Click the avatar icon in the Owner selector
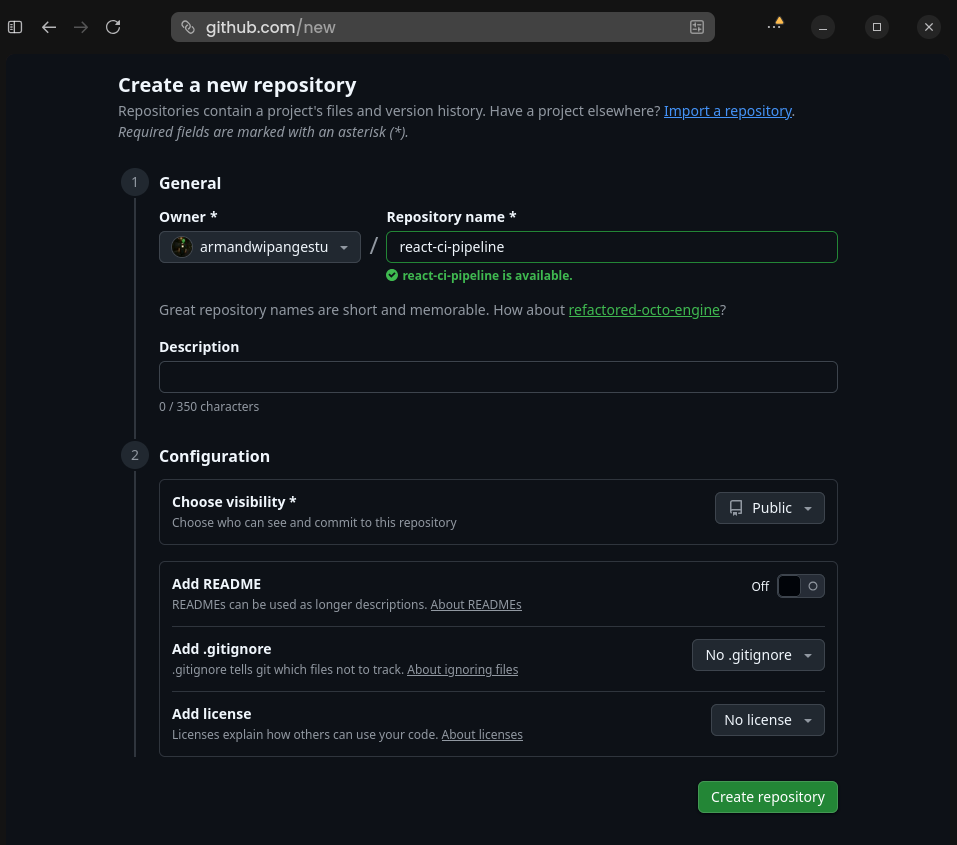Viewport: 957px width, 845px height. (x=181, y=246)
